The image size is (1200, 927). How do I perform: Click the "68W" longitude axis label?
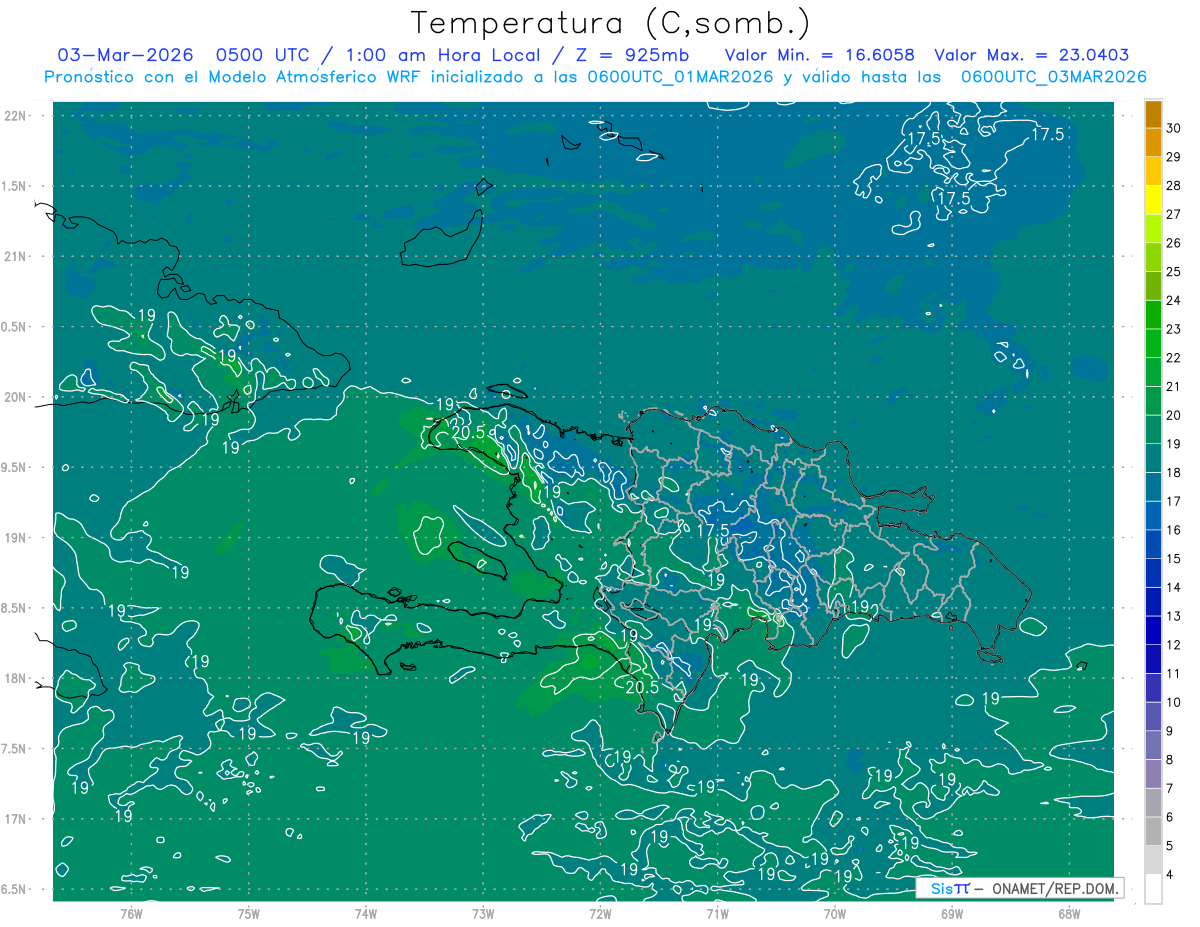(x=1069, y=913)
